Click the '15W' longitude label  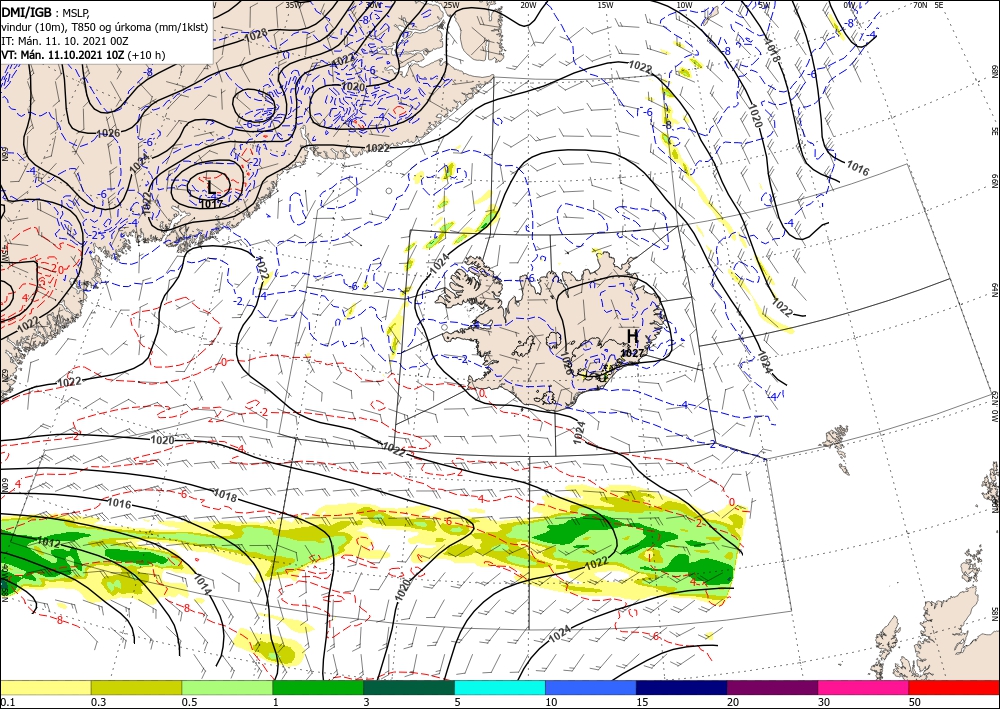point(606,5)
